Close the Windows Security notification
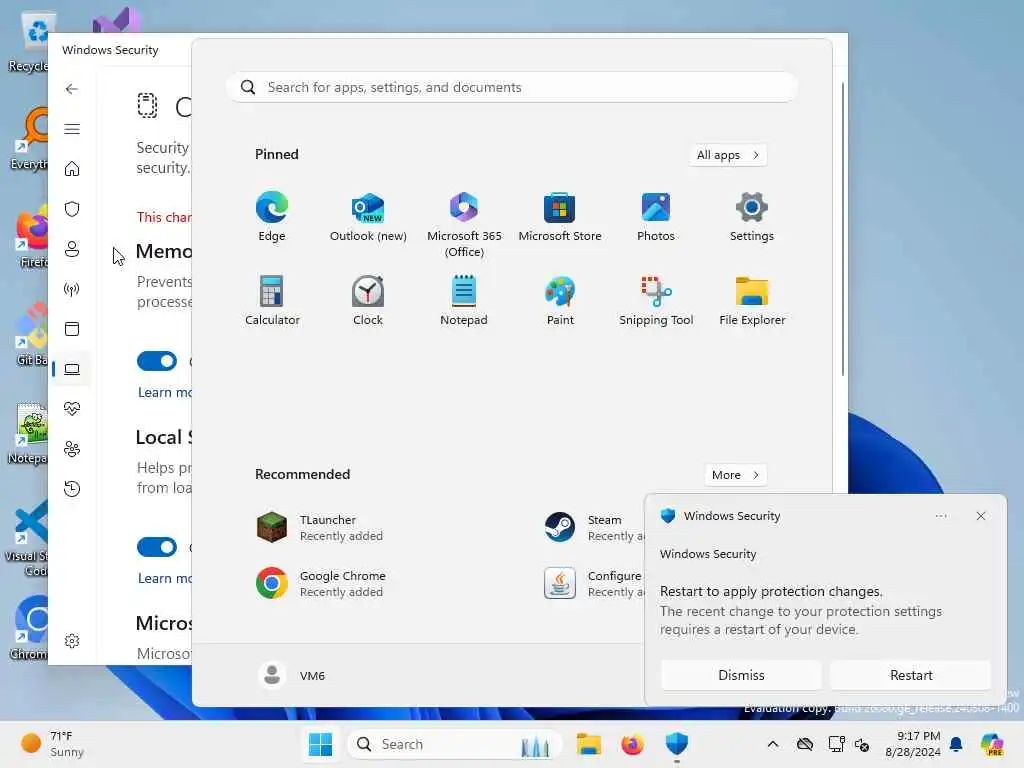The width and height of the screenshot is (1024, 768). pos(980,516)
